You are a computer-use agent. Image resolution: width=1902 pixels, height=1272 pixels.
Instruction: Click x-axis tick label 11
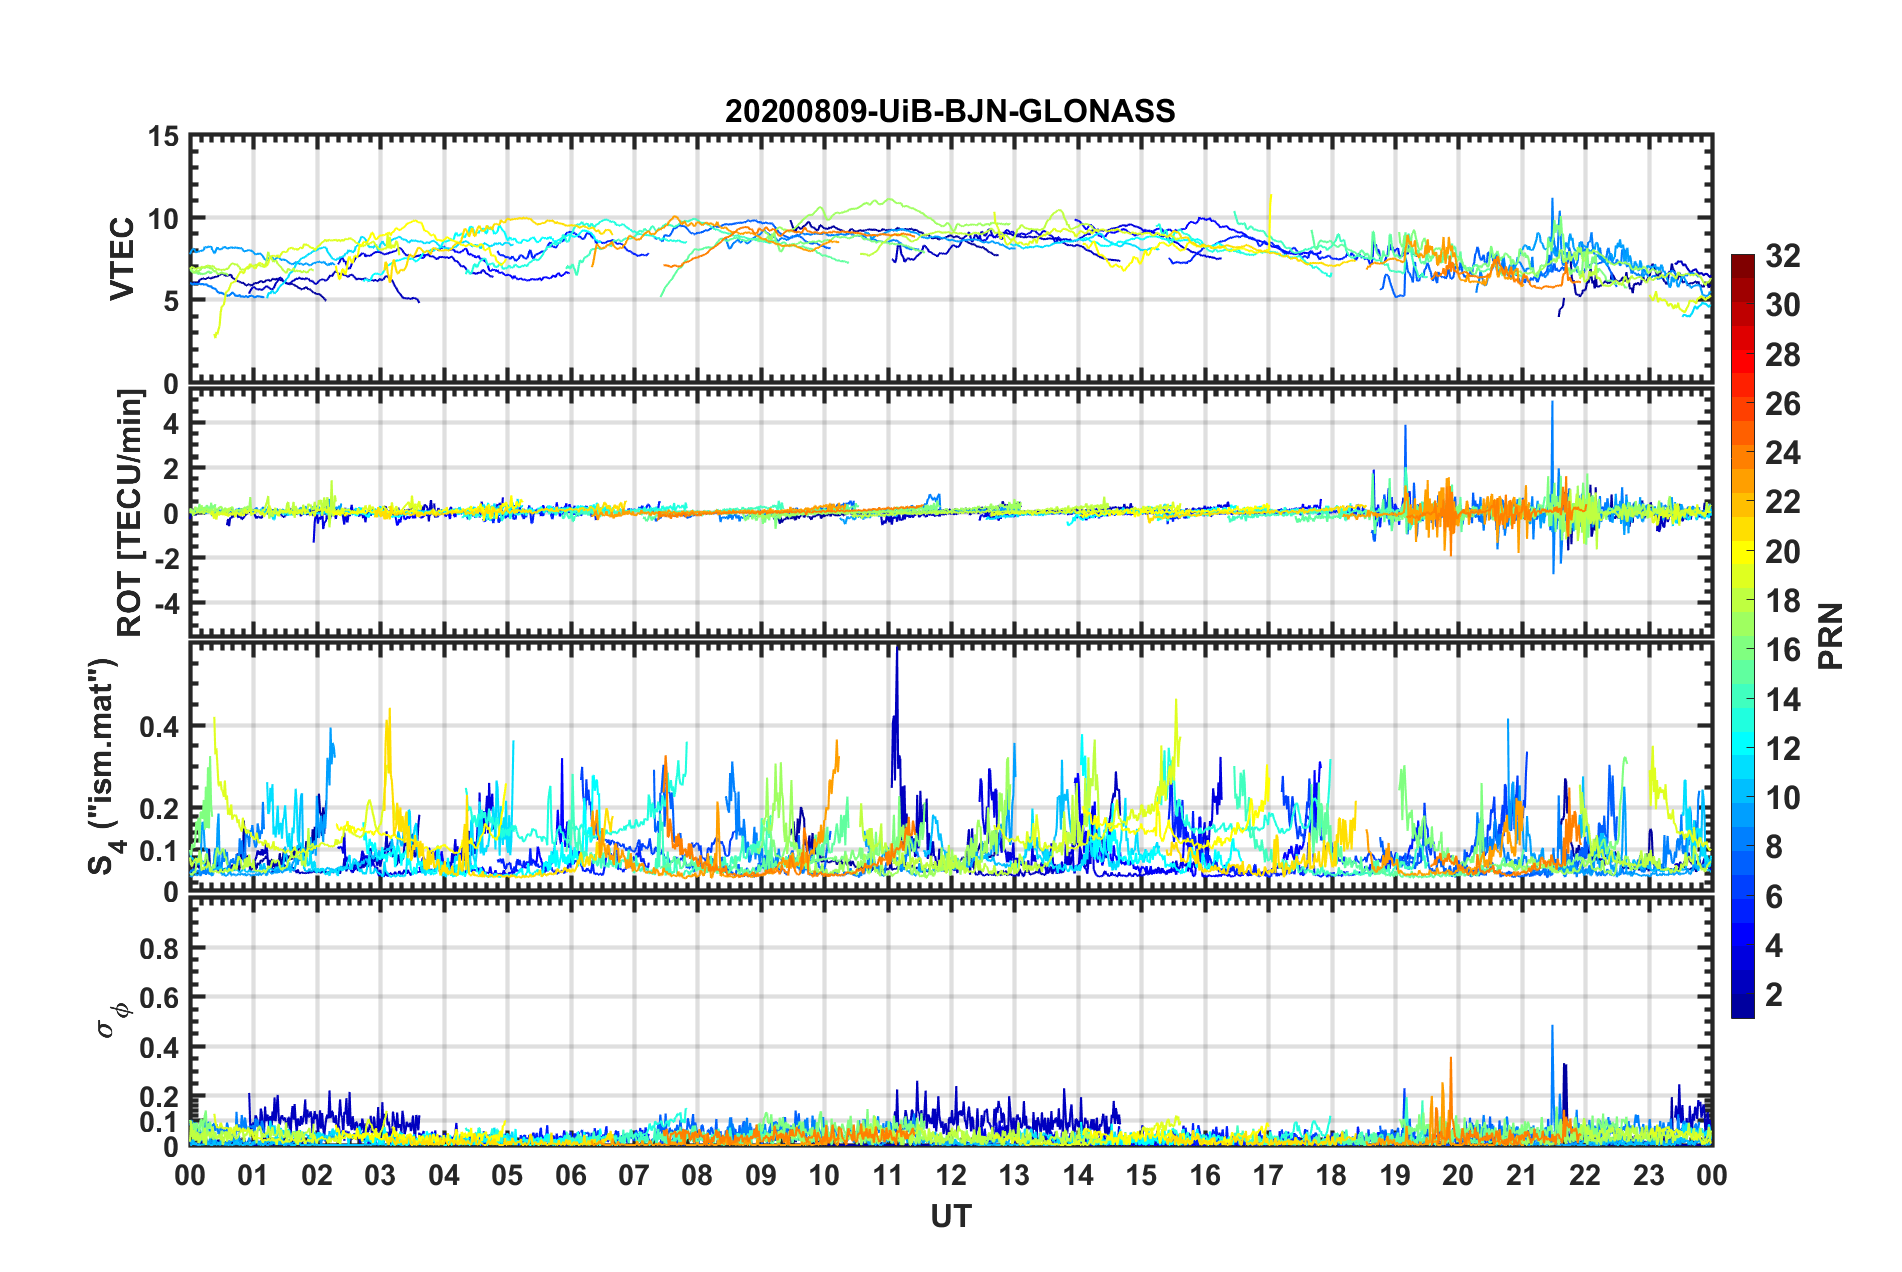[888, 1175]
